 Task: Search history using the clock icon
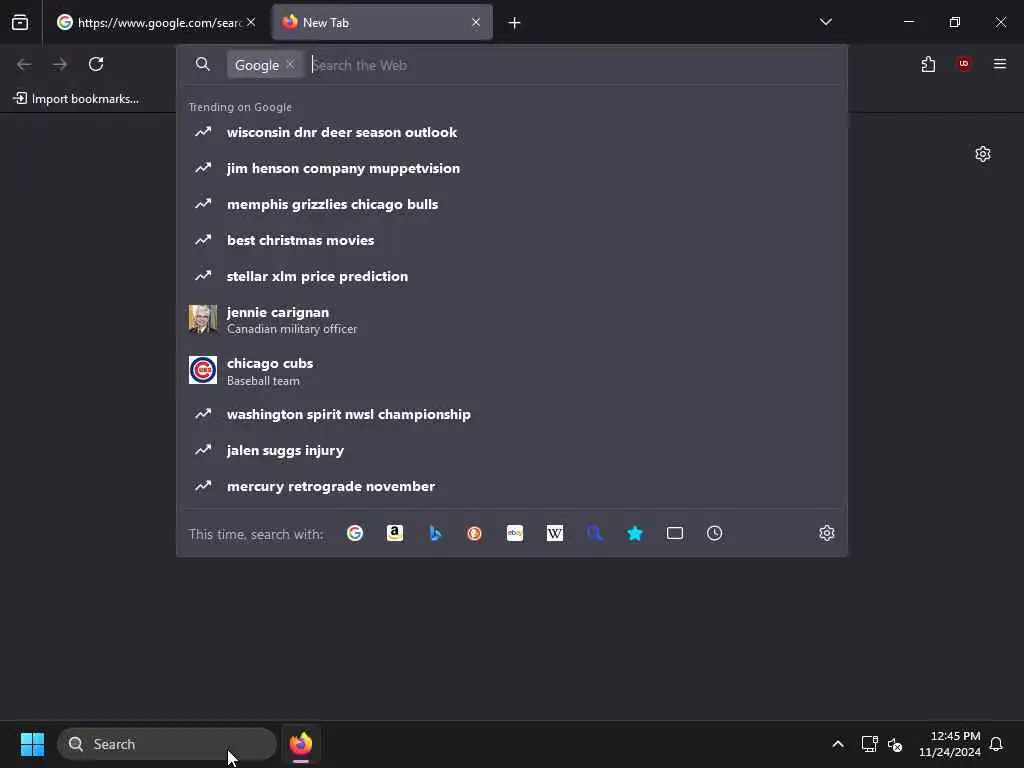coord(714,534)
